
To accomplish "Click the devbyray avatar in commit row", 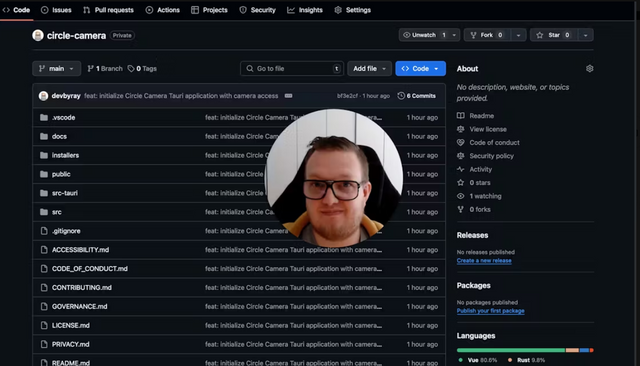I will [x=43, y=96].
